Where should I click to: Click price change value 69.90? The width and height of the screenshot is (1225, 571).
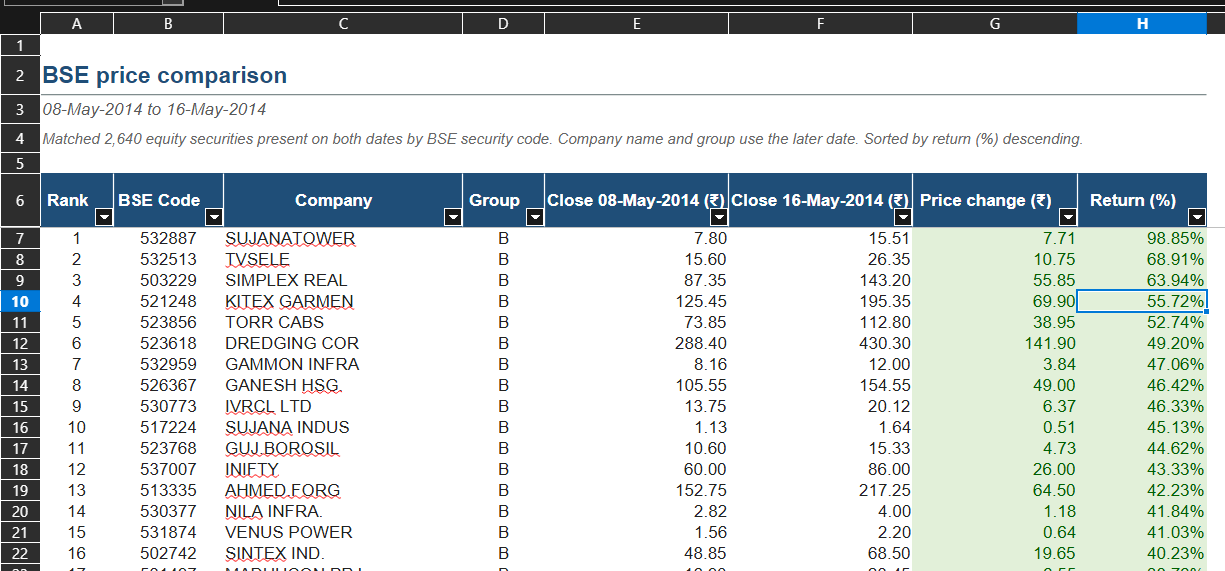[994, 301]
